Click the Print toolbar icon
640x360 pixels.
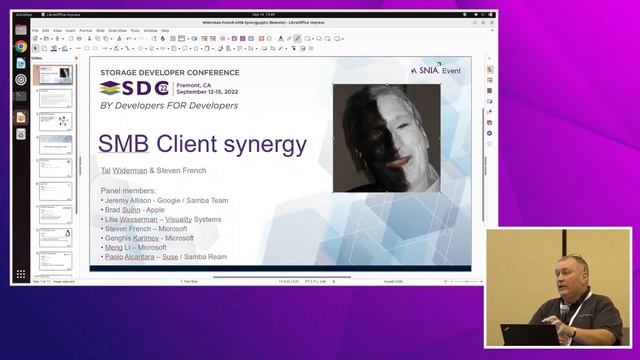tap(80, 39)
